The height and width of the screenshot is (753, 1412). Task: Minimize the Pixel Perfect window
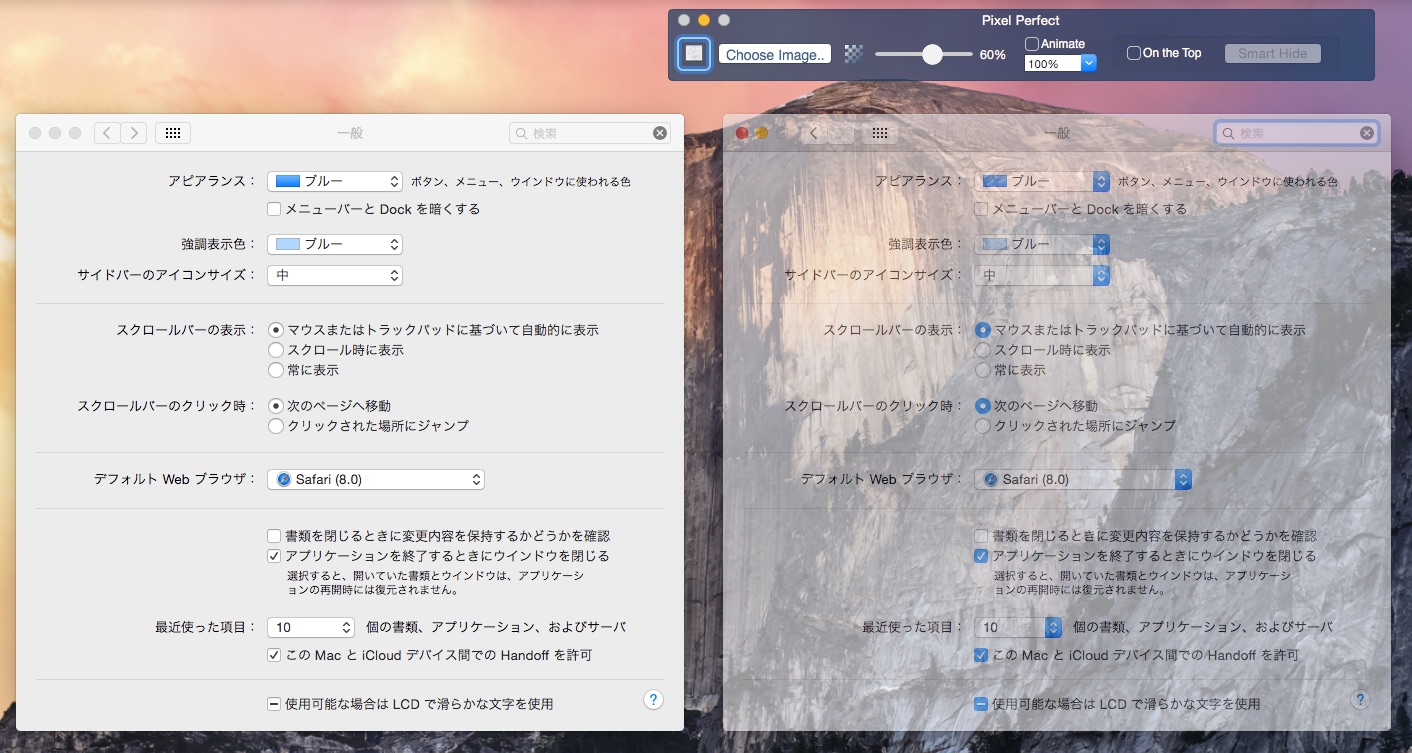pyautogui.click(x=704, y=20)
